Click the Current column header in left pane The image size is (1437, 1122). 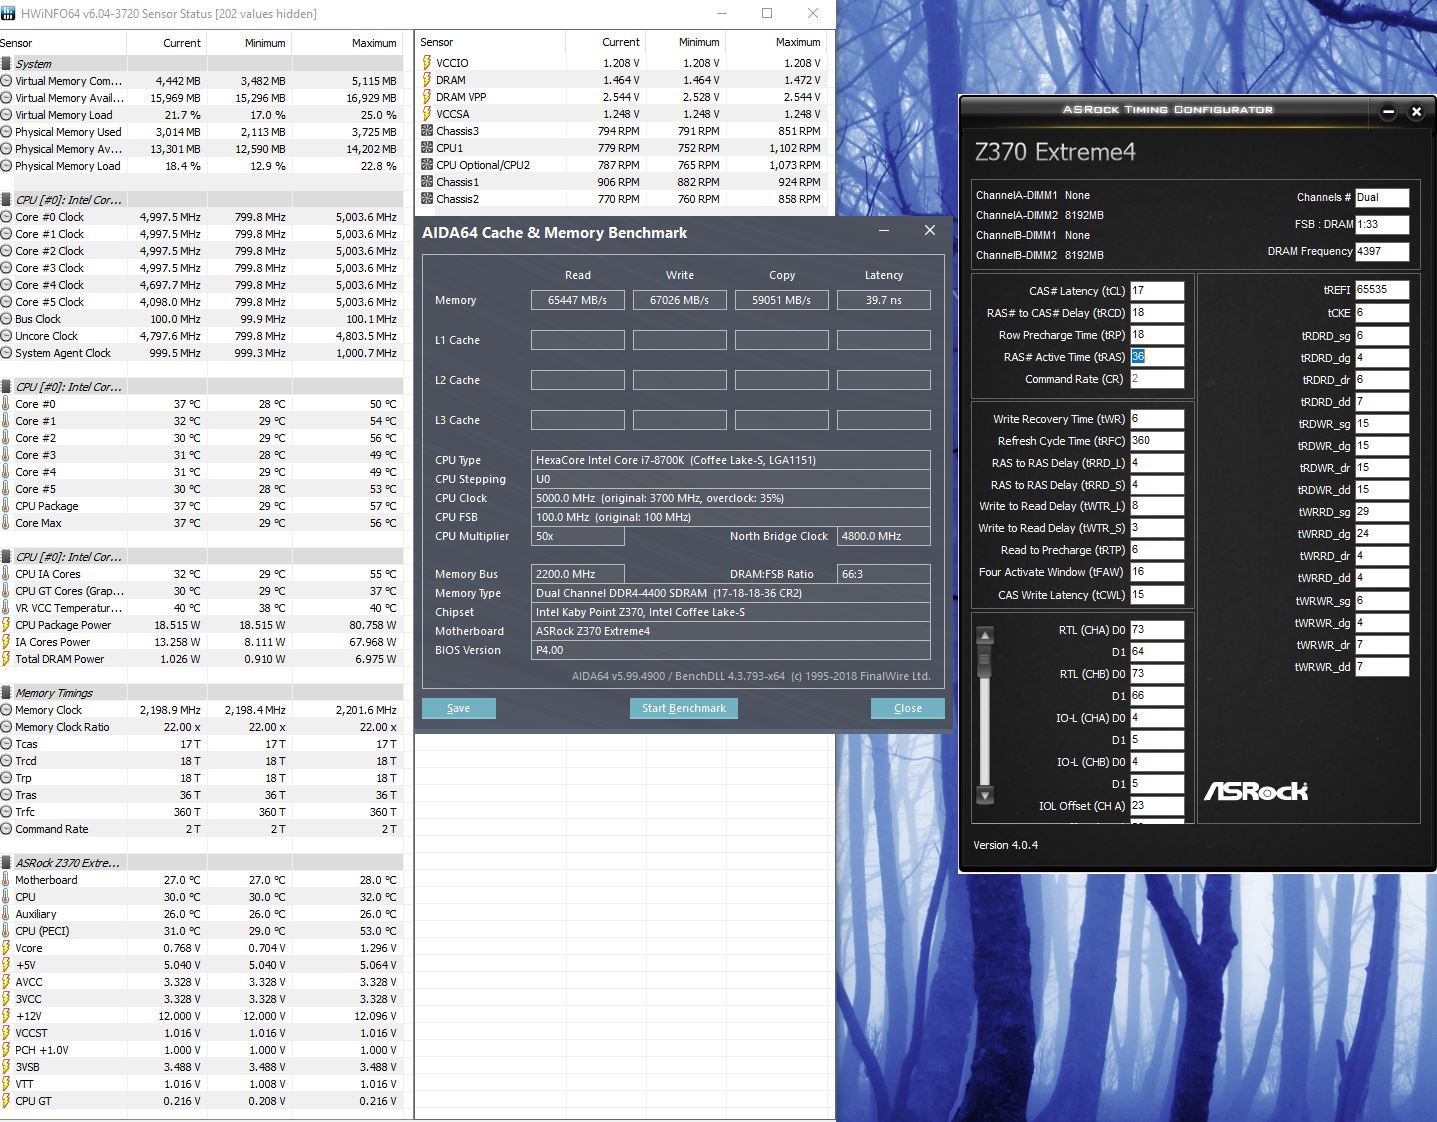pos(166,43)
